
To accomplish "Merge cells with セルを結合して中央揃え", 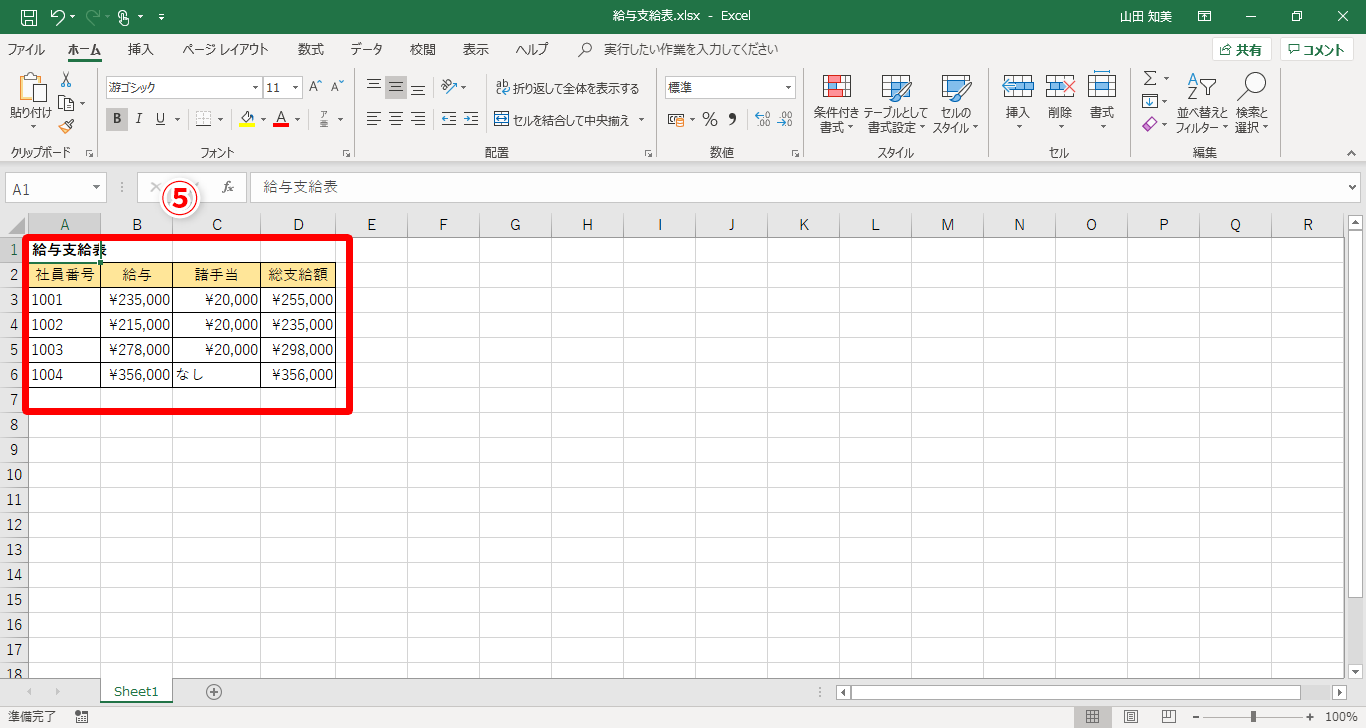I will [x=562, y=119].
